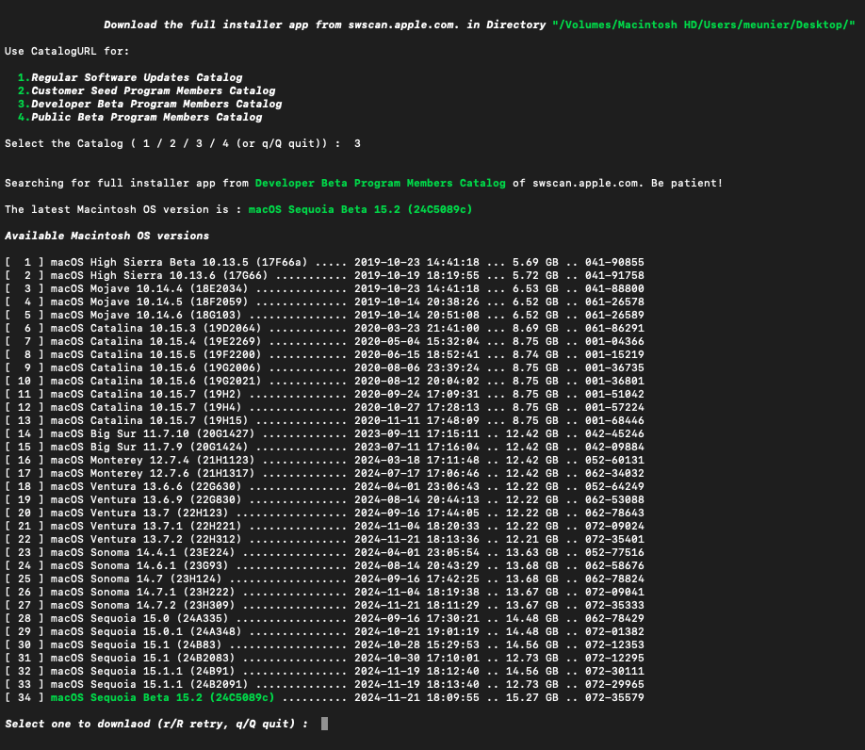
Task: Click the macOS Ventura 13.7.2 (22H312) entry
Action: click(x=324, y=540)
